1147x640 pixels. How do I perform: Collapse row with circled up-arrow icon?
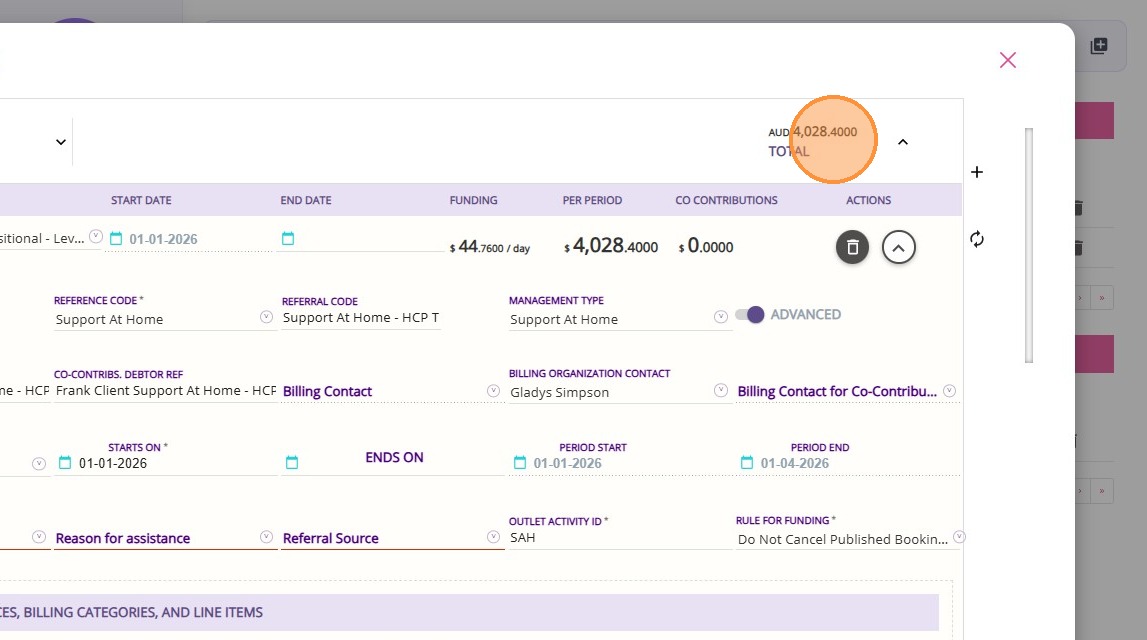coord(899,247)
